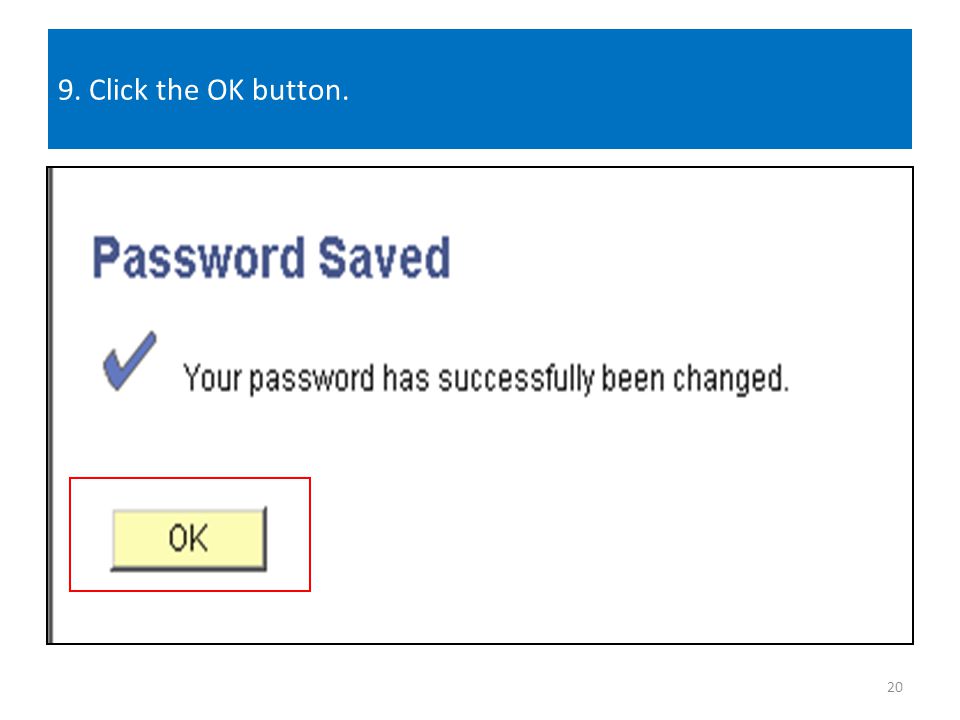Click the word changed in message

(728, 379)
